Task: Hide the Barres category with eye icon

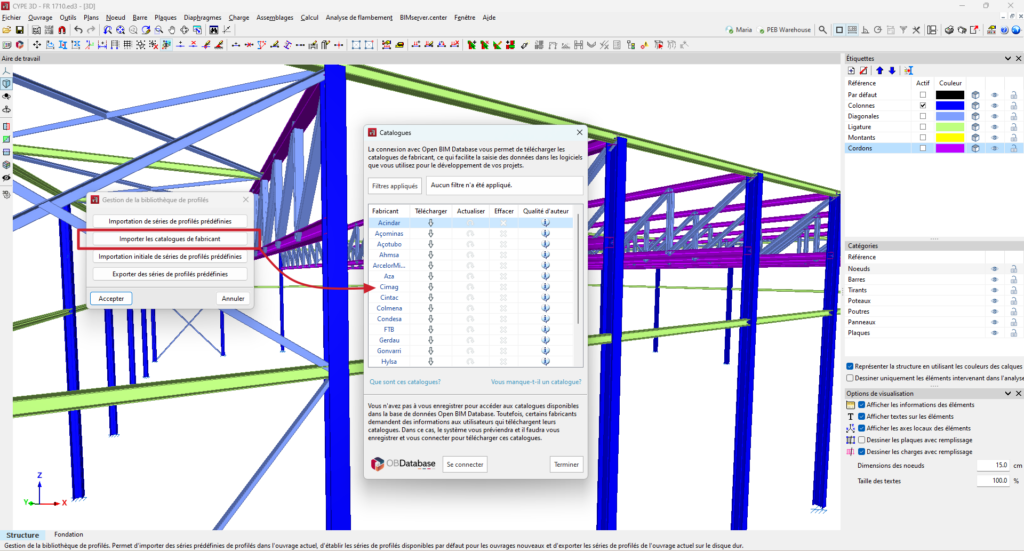Action: (x=995, y=280)
